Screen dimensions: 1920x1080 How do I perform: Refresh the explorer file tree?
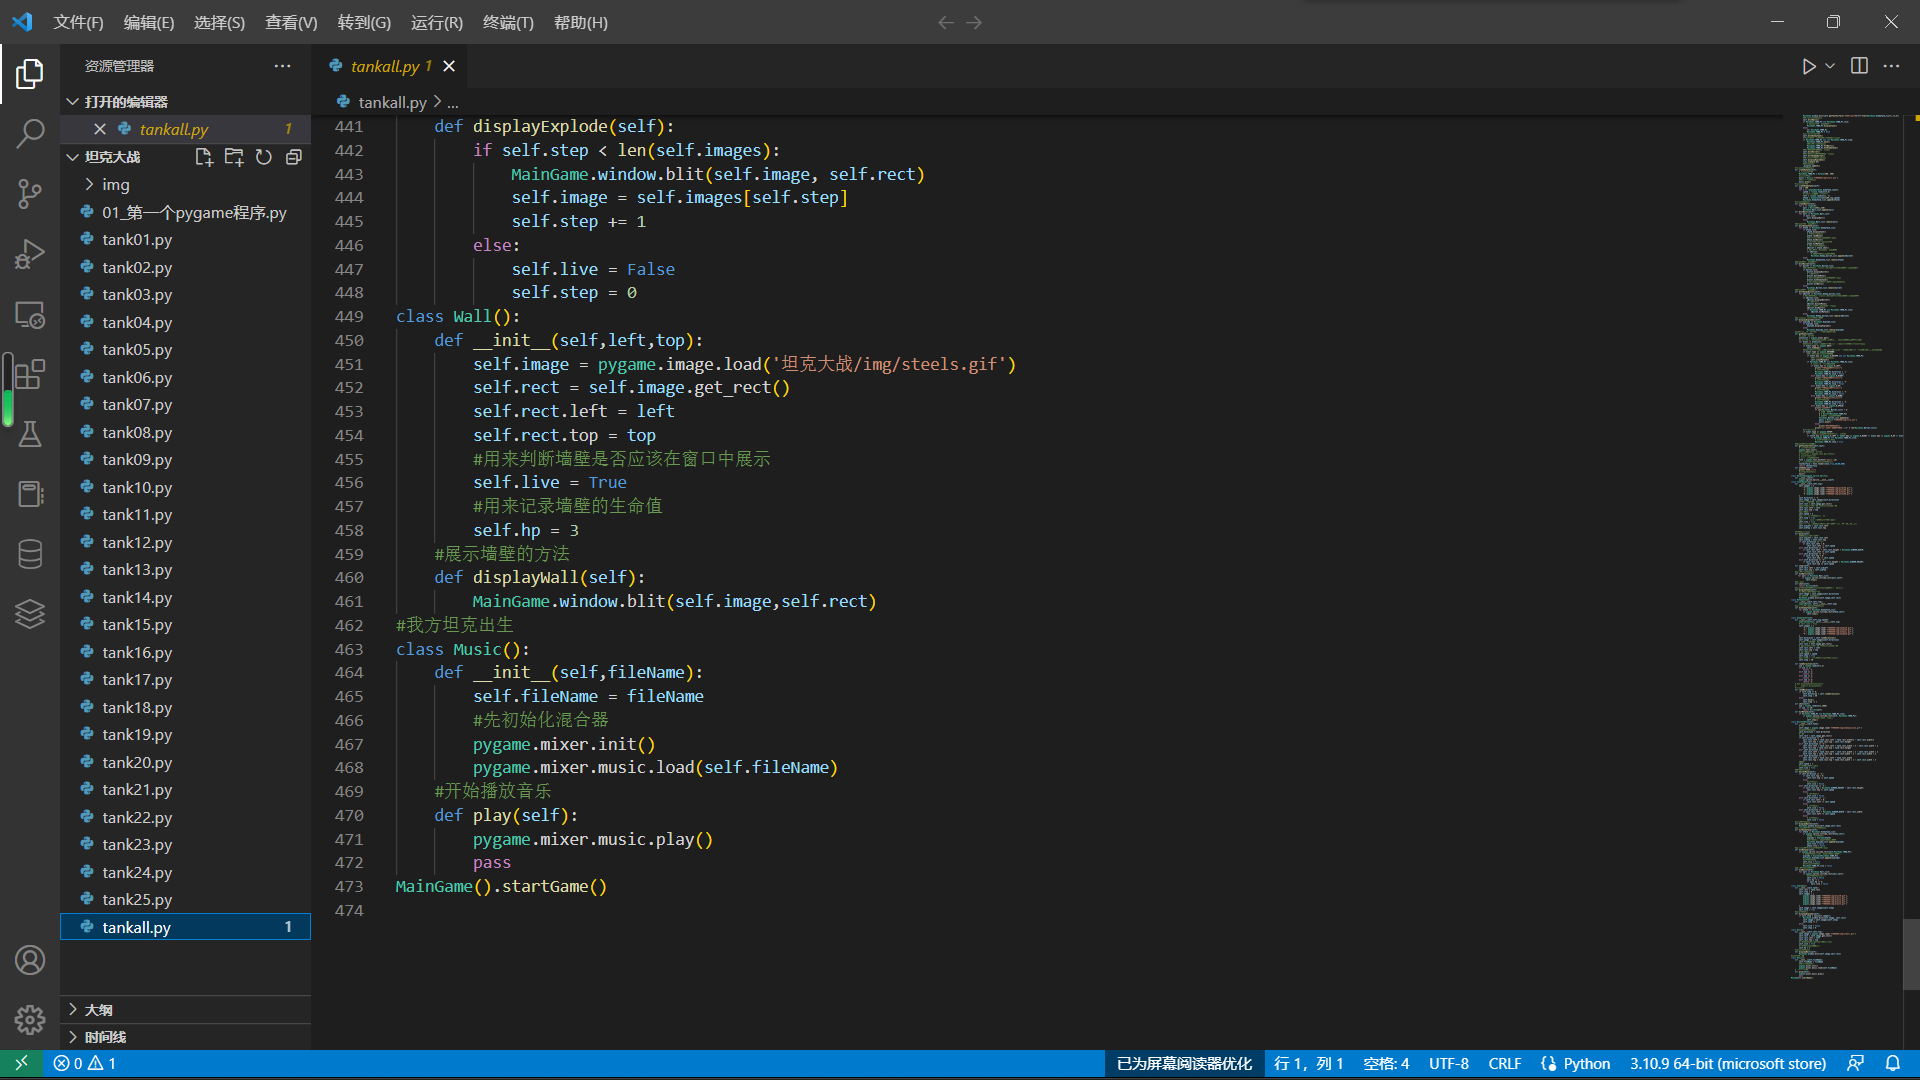click(x=264, y=157)
